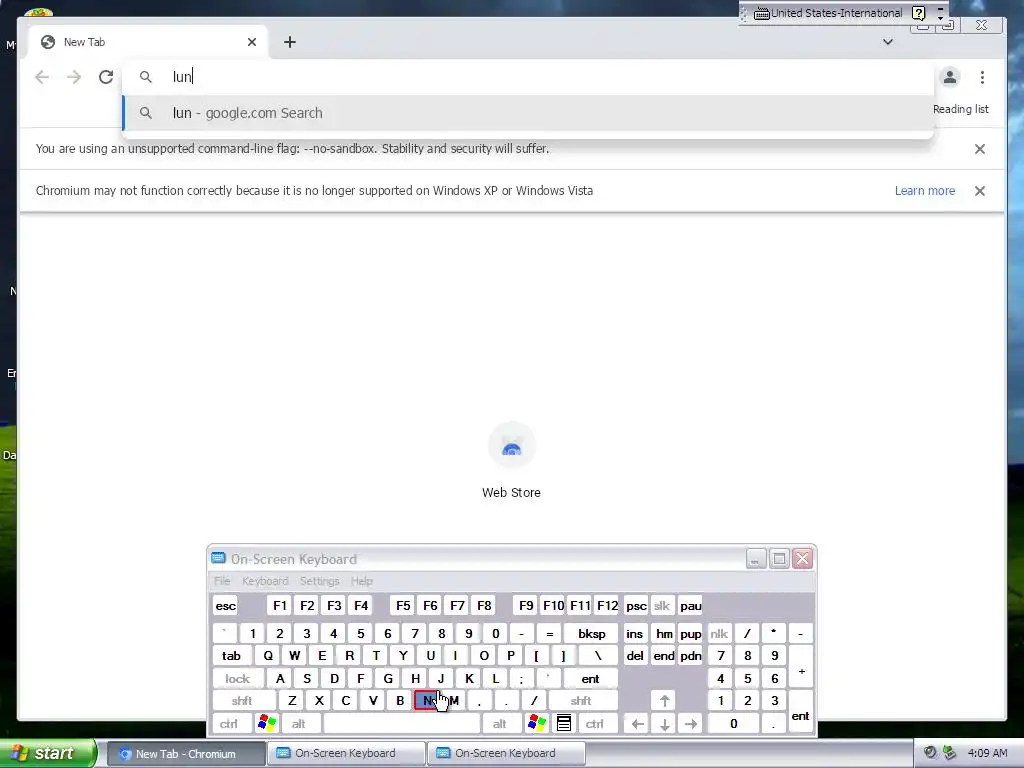Select 'lun - google.com Search' suggestion
Screen dimensions: 1024x768
coord(528,113)
